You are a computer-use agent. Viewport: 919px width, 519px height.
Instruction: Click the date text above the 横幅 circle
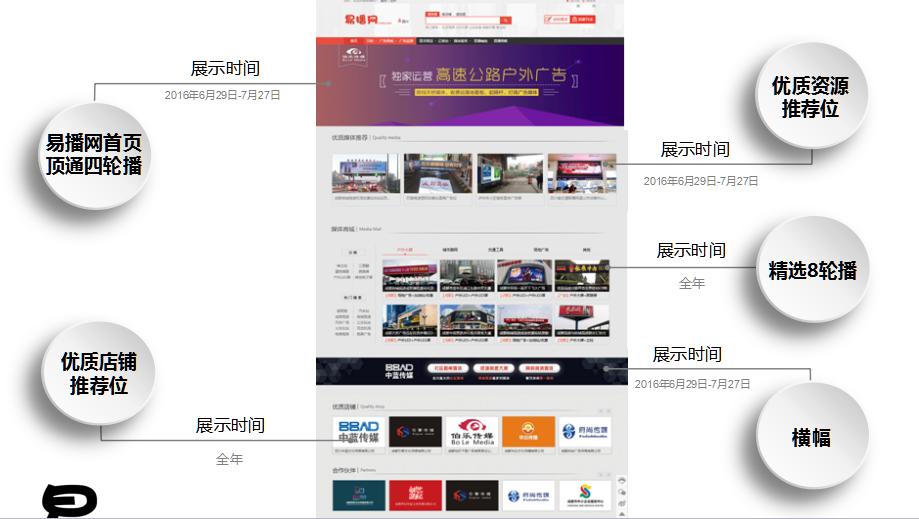point(692,384)
